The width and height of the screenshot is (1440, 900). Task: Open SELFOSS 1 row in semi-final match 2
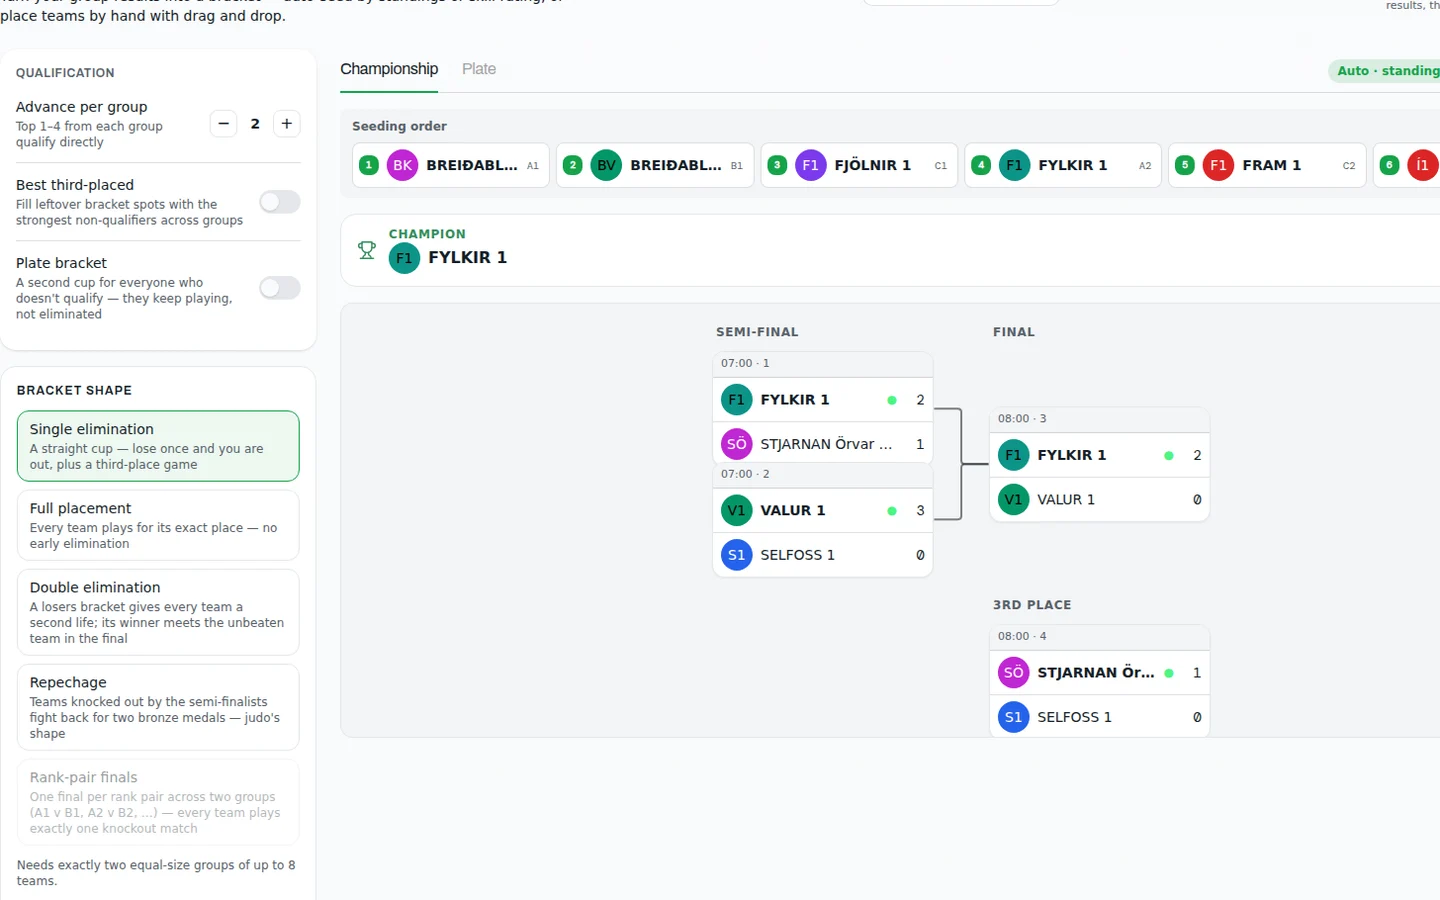click(x=823, y=555)
